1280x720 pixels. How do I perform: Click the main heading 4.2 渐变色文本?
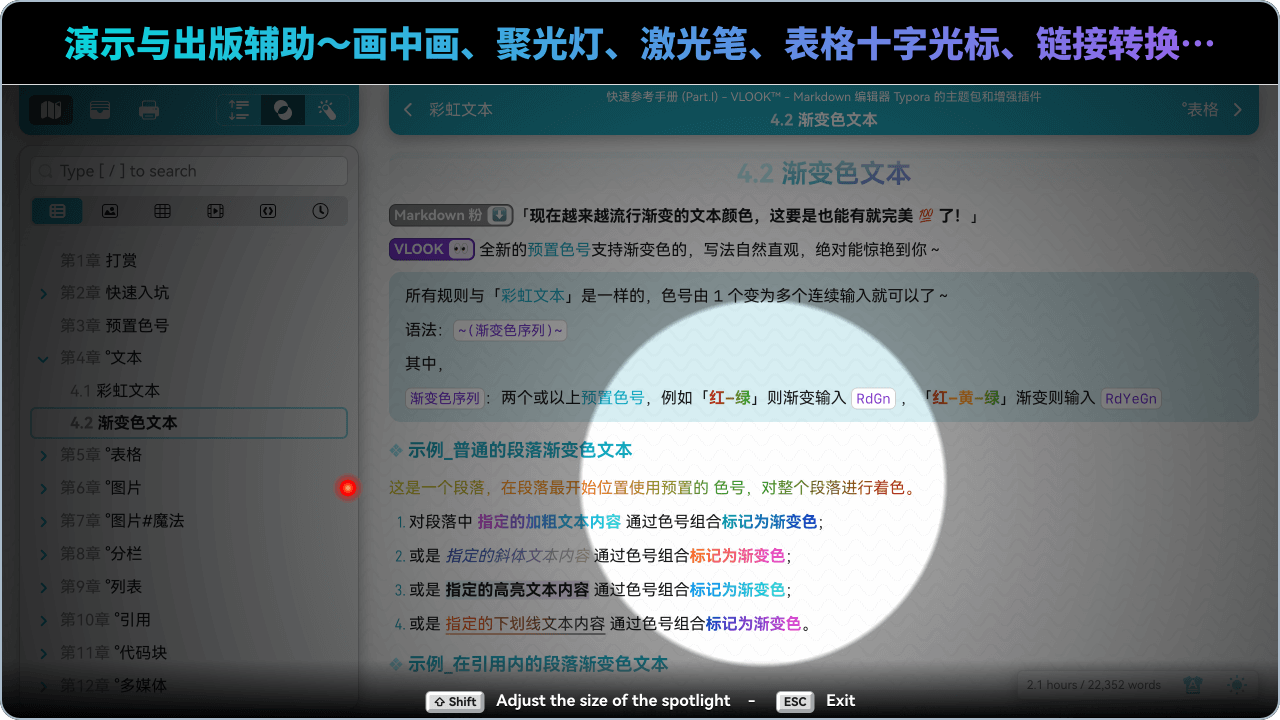coord(824,174)
